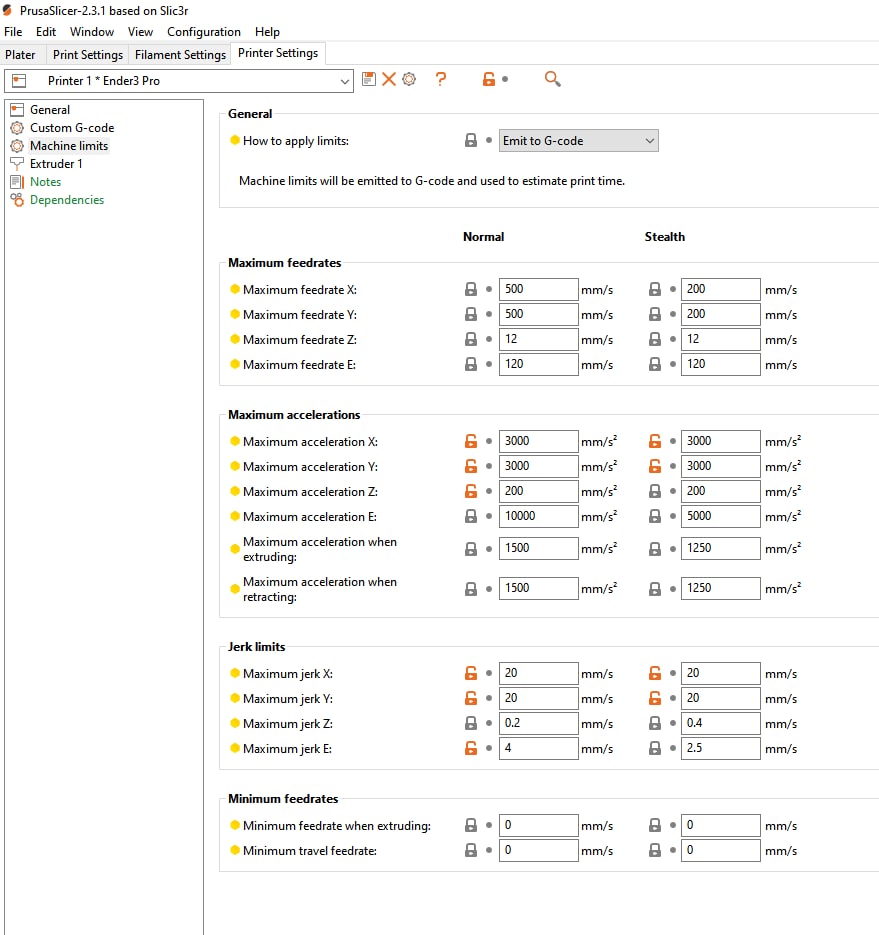Click the Maximum acceleration when extruding label
This screenshot has height=935, width=879.
320,549
